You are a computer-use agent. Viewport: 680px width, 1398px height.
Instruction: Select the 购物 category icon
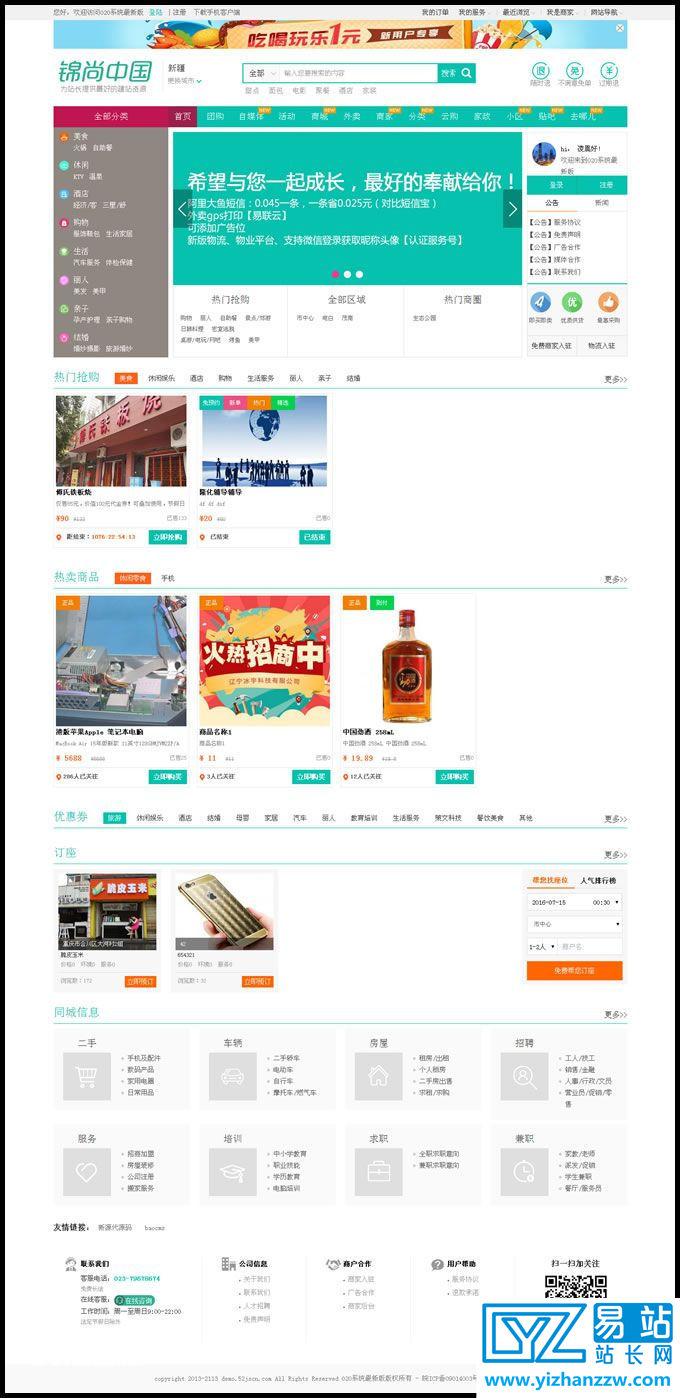(62, 222)
